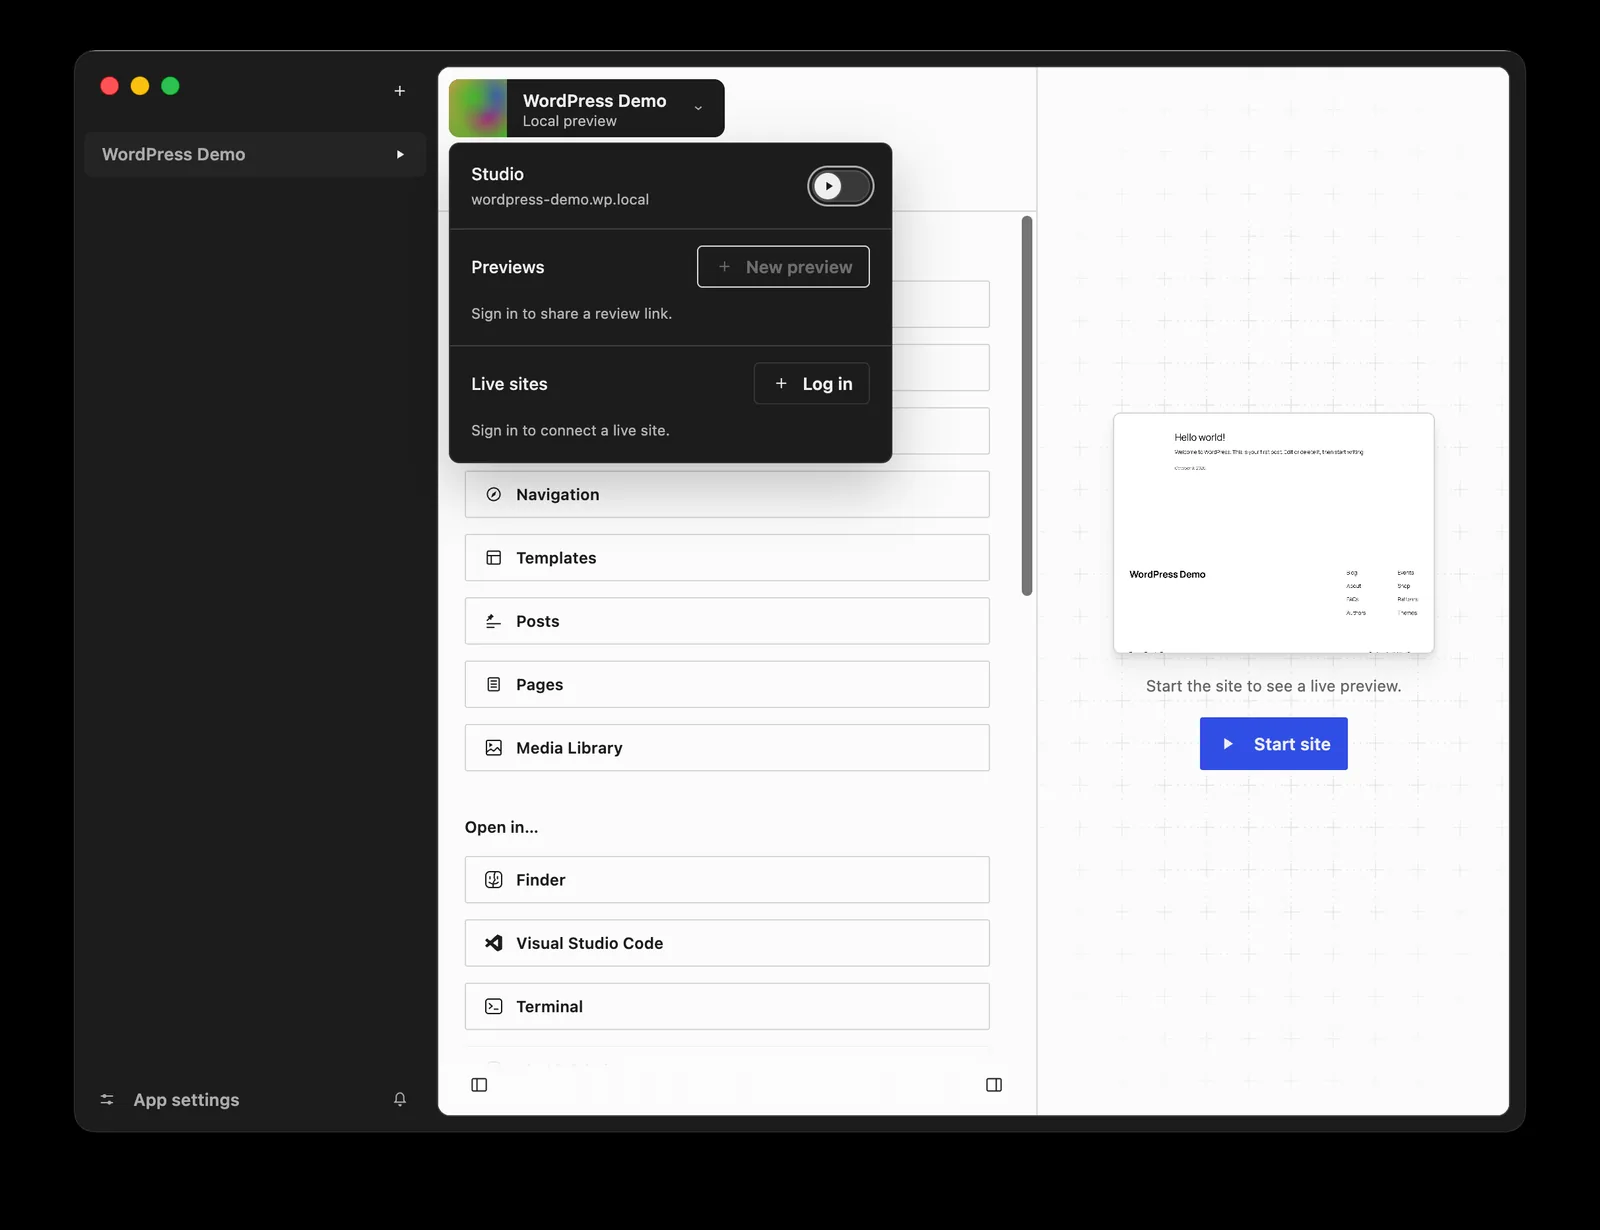Click the Log in button

[811, 384]
